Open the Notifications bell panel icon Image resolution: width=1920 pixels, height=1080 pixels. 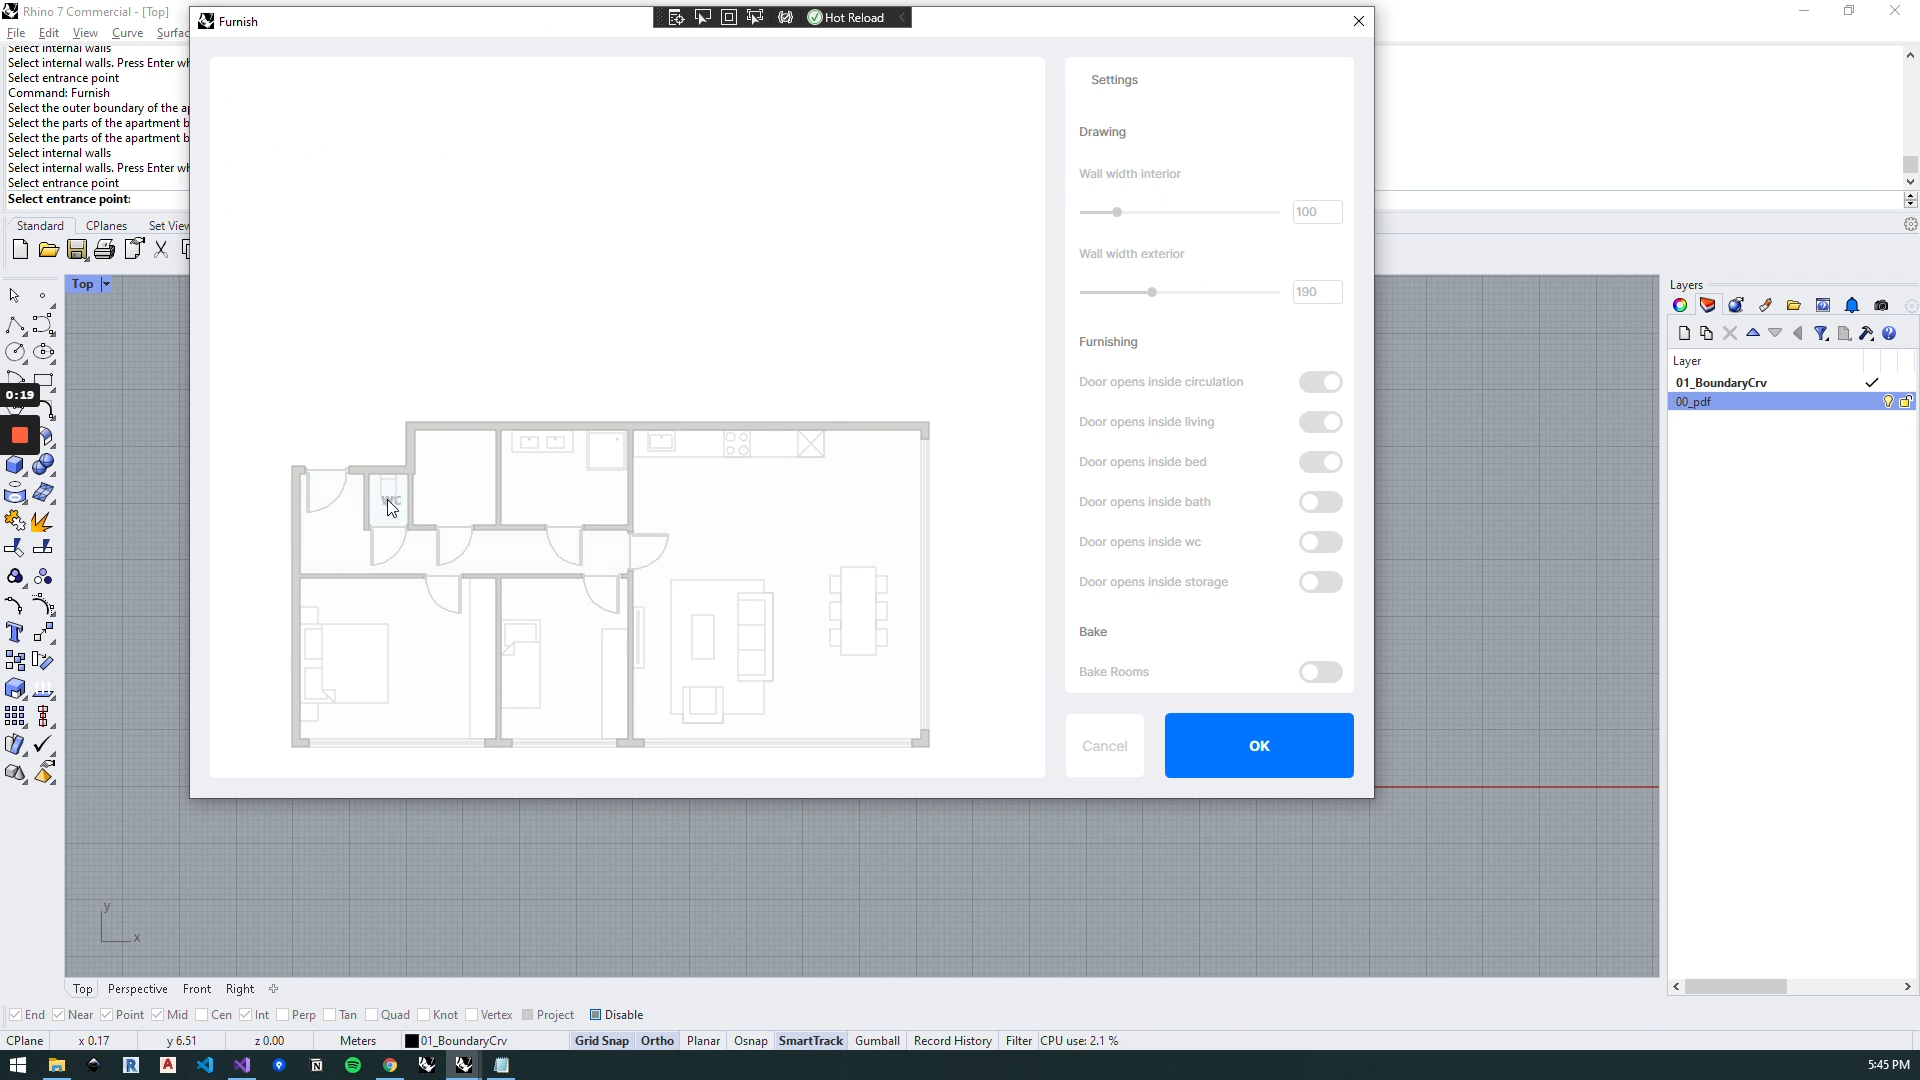tap(1852, 306)
